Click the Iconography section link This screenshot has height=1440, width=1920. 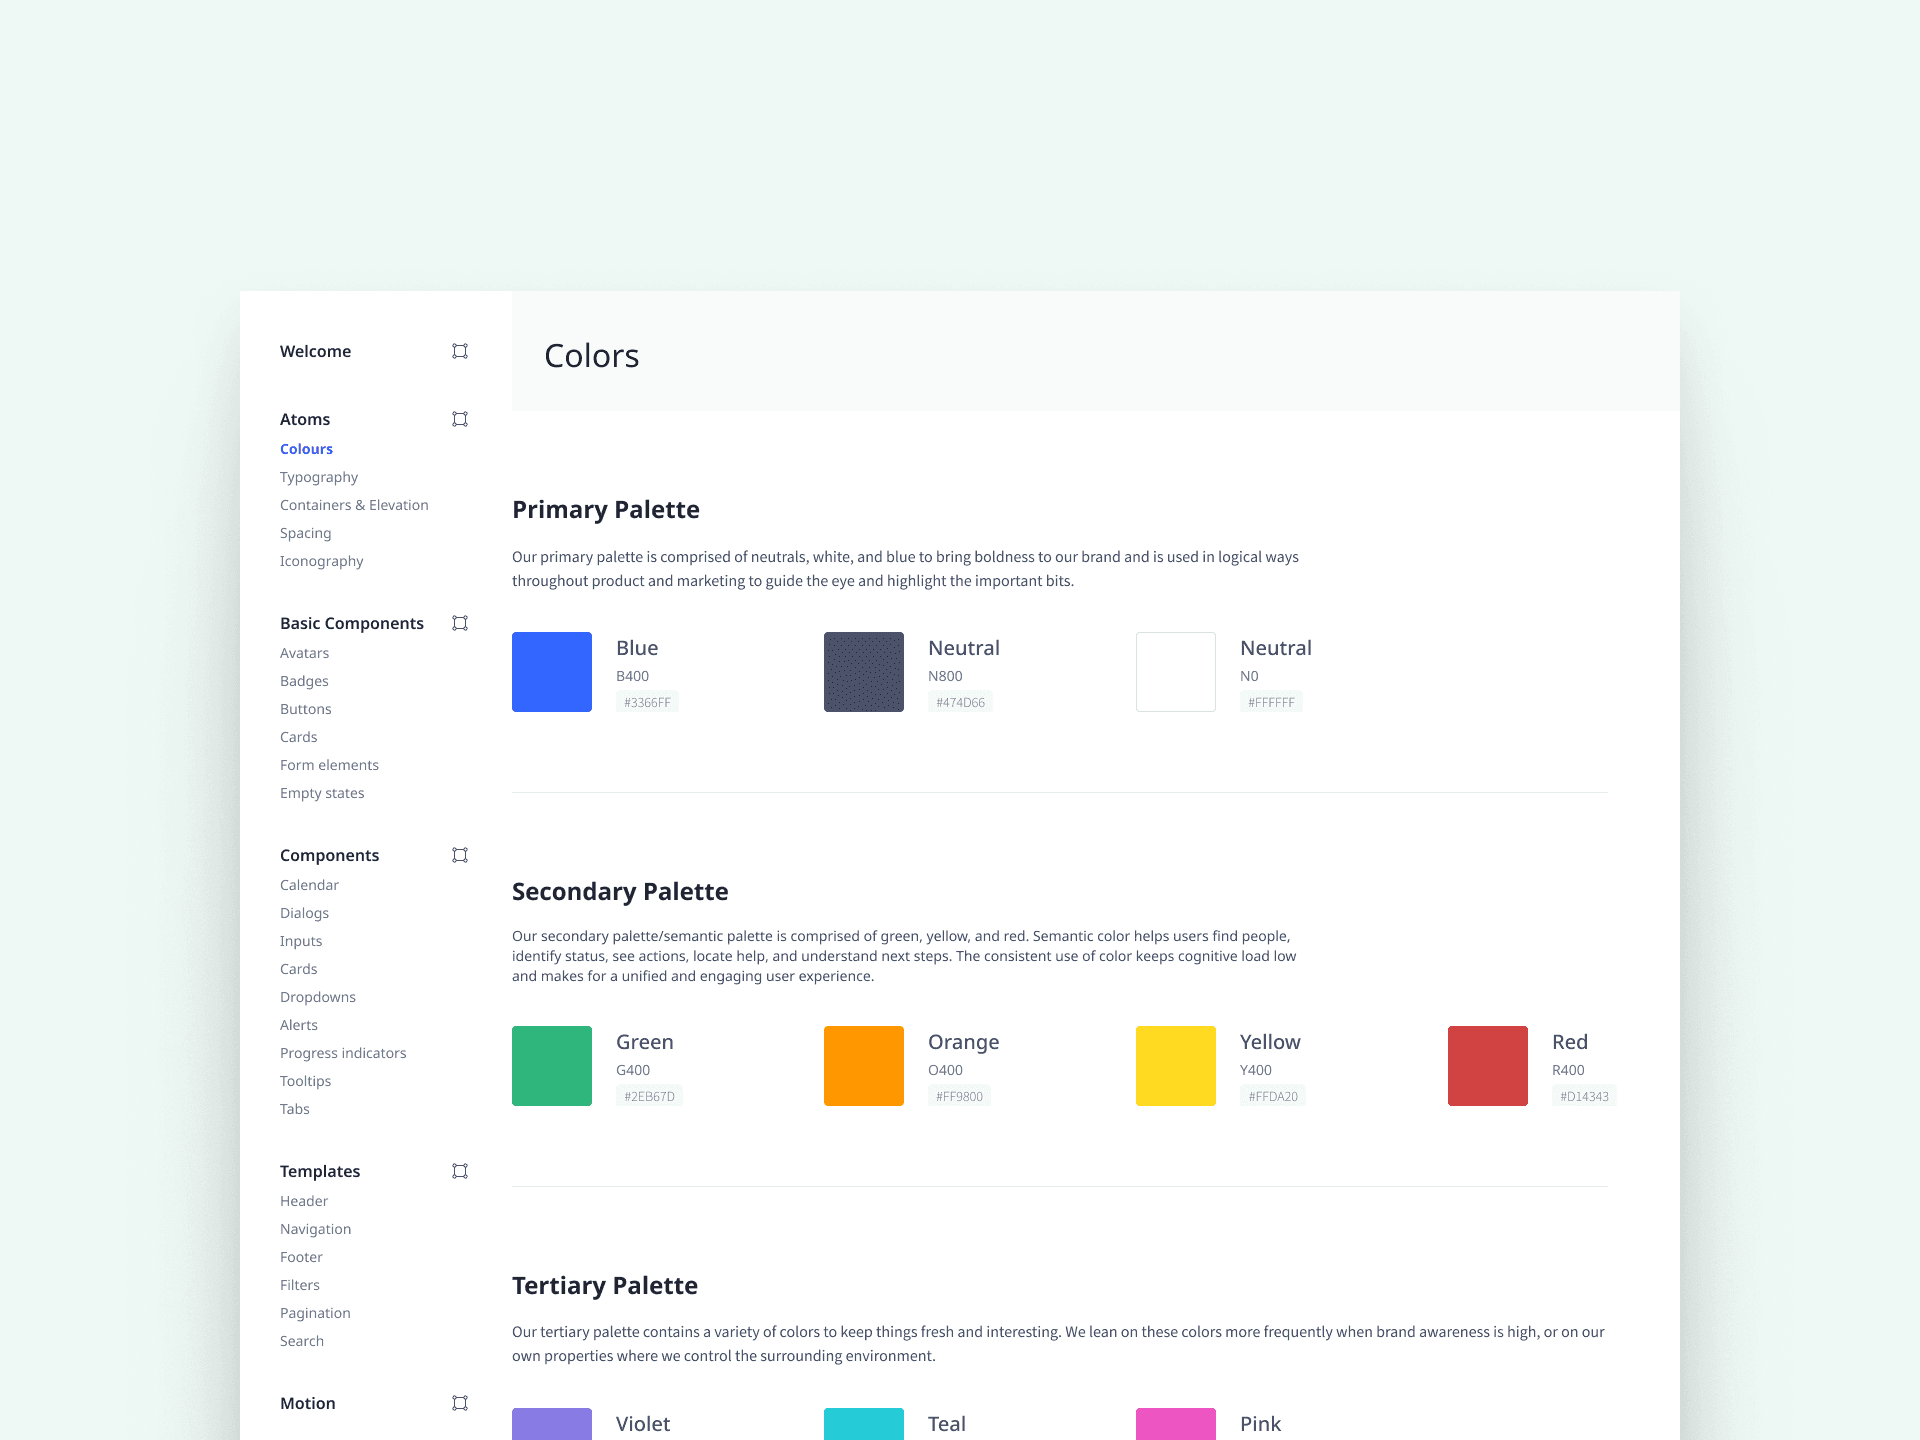click(x=321, y=560)
